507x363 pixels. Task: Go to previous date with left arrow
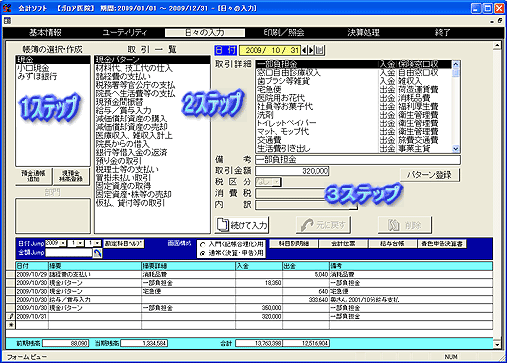click(x=304, y=50)
